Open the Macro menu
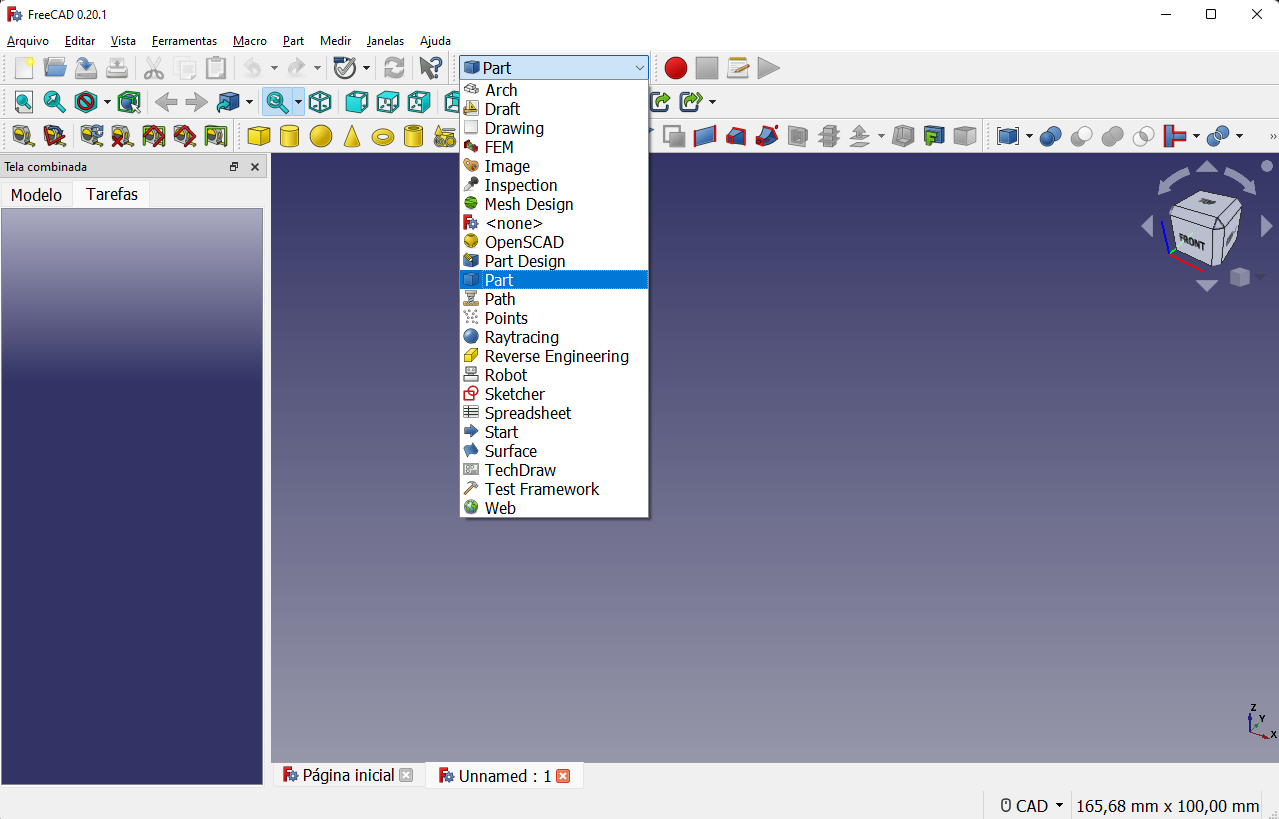 pyautogui.click(x=249, y=41)
